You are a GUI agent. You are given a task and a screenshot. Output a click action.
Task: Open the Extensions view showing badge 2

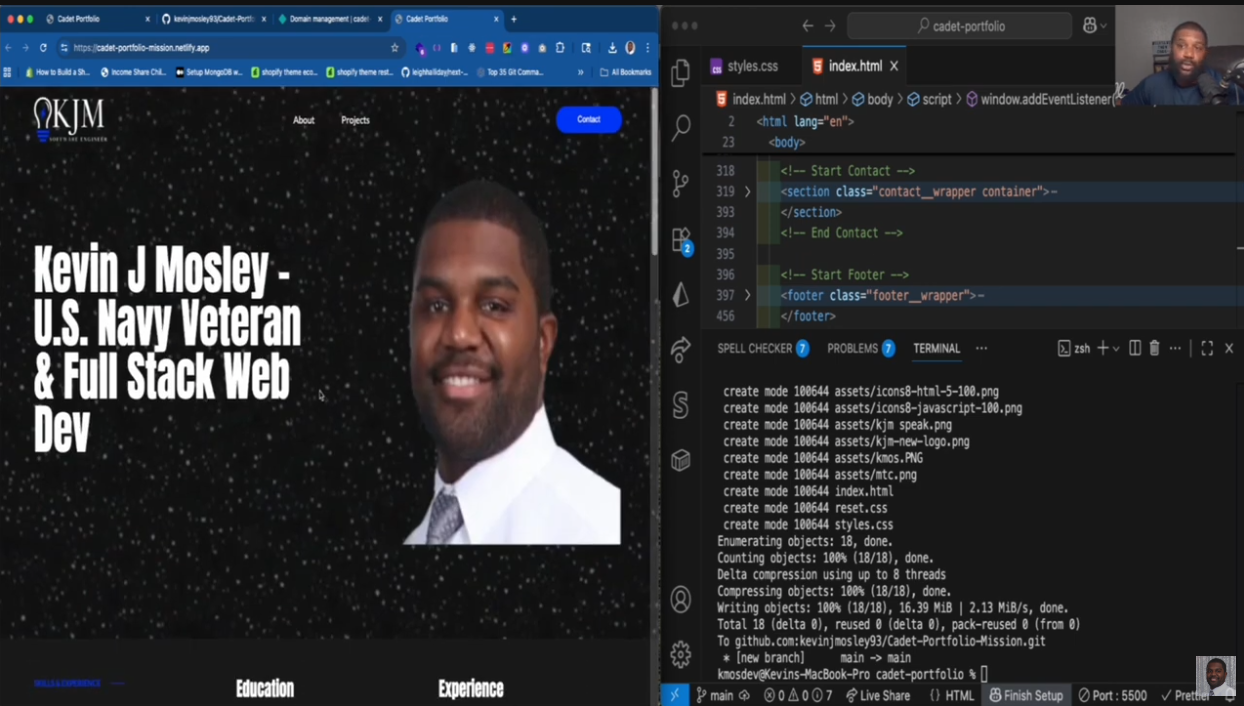[681, 240]
